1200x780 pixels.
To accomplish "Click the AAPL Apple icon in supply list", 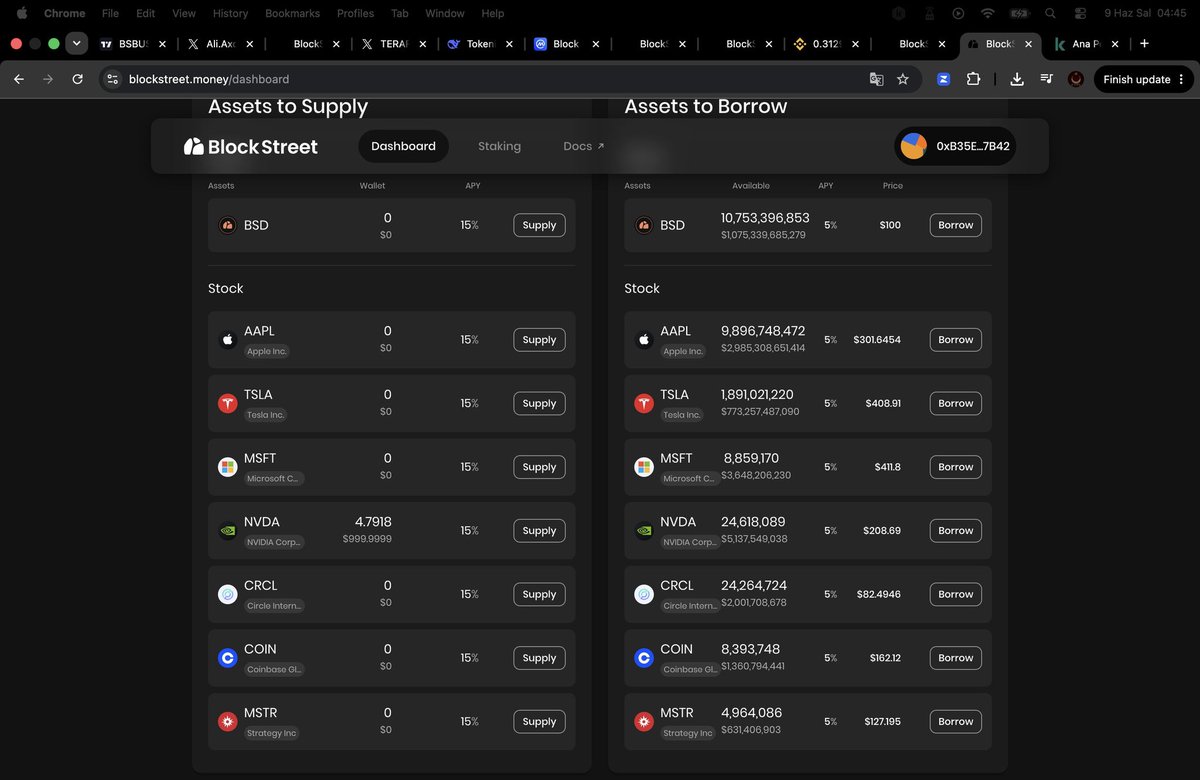I will pos(227,340).
